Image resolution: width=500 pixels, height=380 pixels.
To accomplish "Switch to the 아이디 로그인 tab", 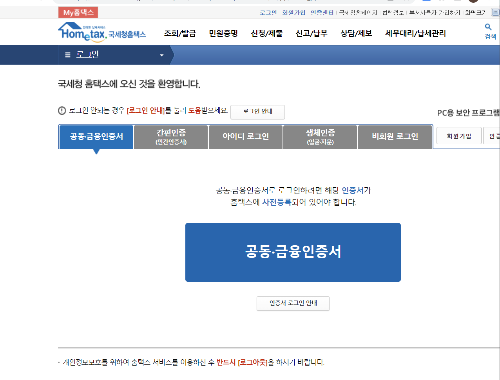I will click(x=246, y=137).
